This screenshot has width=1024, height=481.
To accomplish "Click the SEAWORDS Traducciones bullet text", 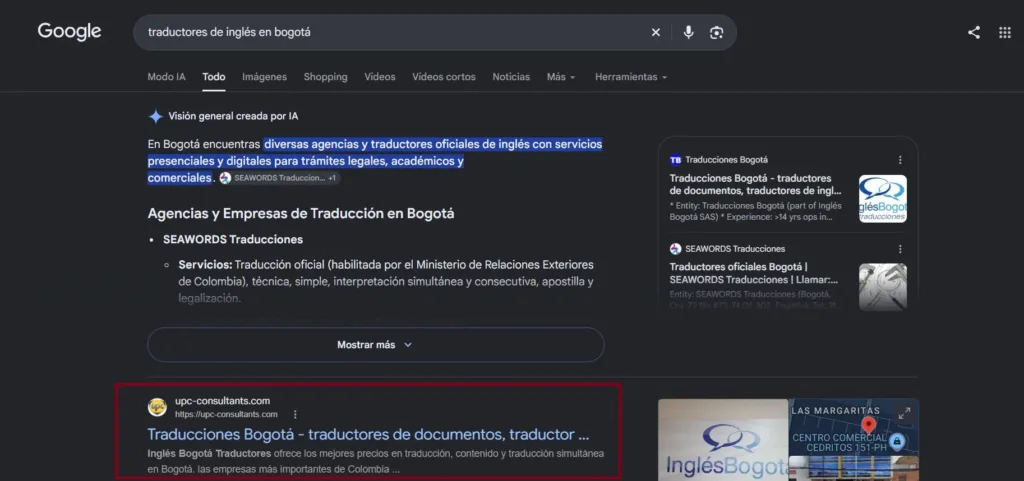I will [x=233, y=240].
